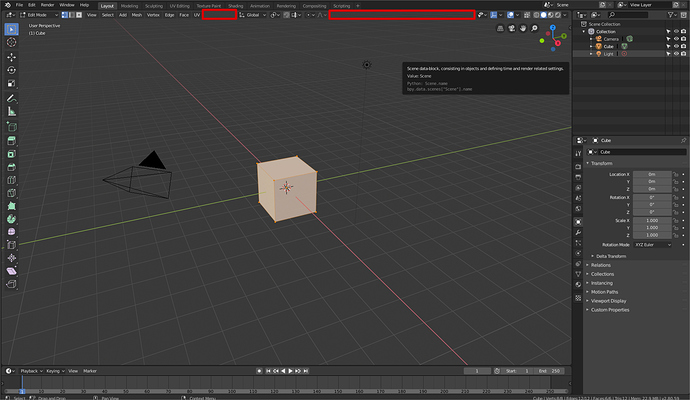Image resolution: width=690 pixels, height=400 pixels.
Task: Open the Material properties tab
Action: pos(578,284)
